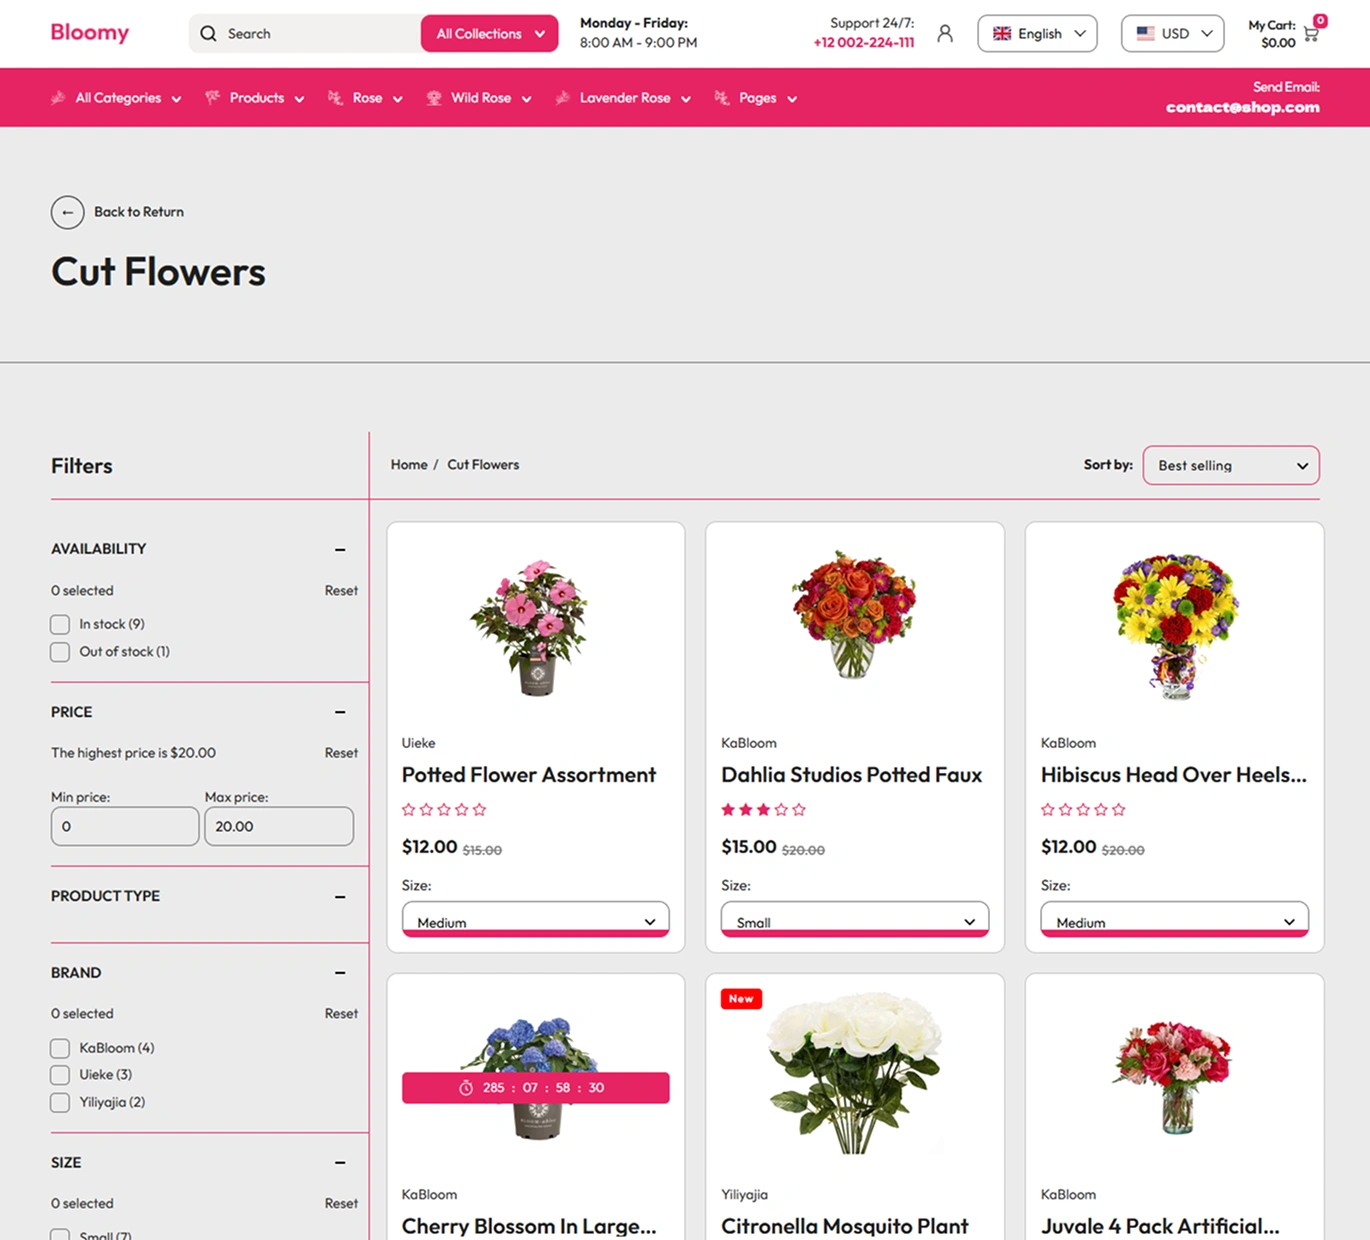
Task: Click the Max price input field
Action: point(279,827)
